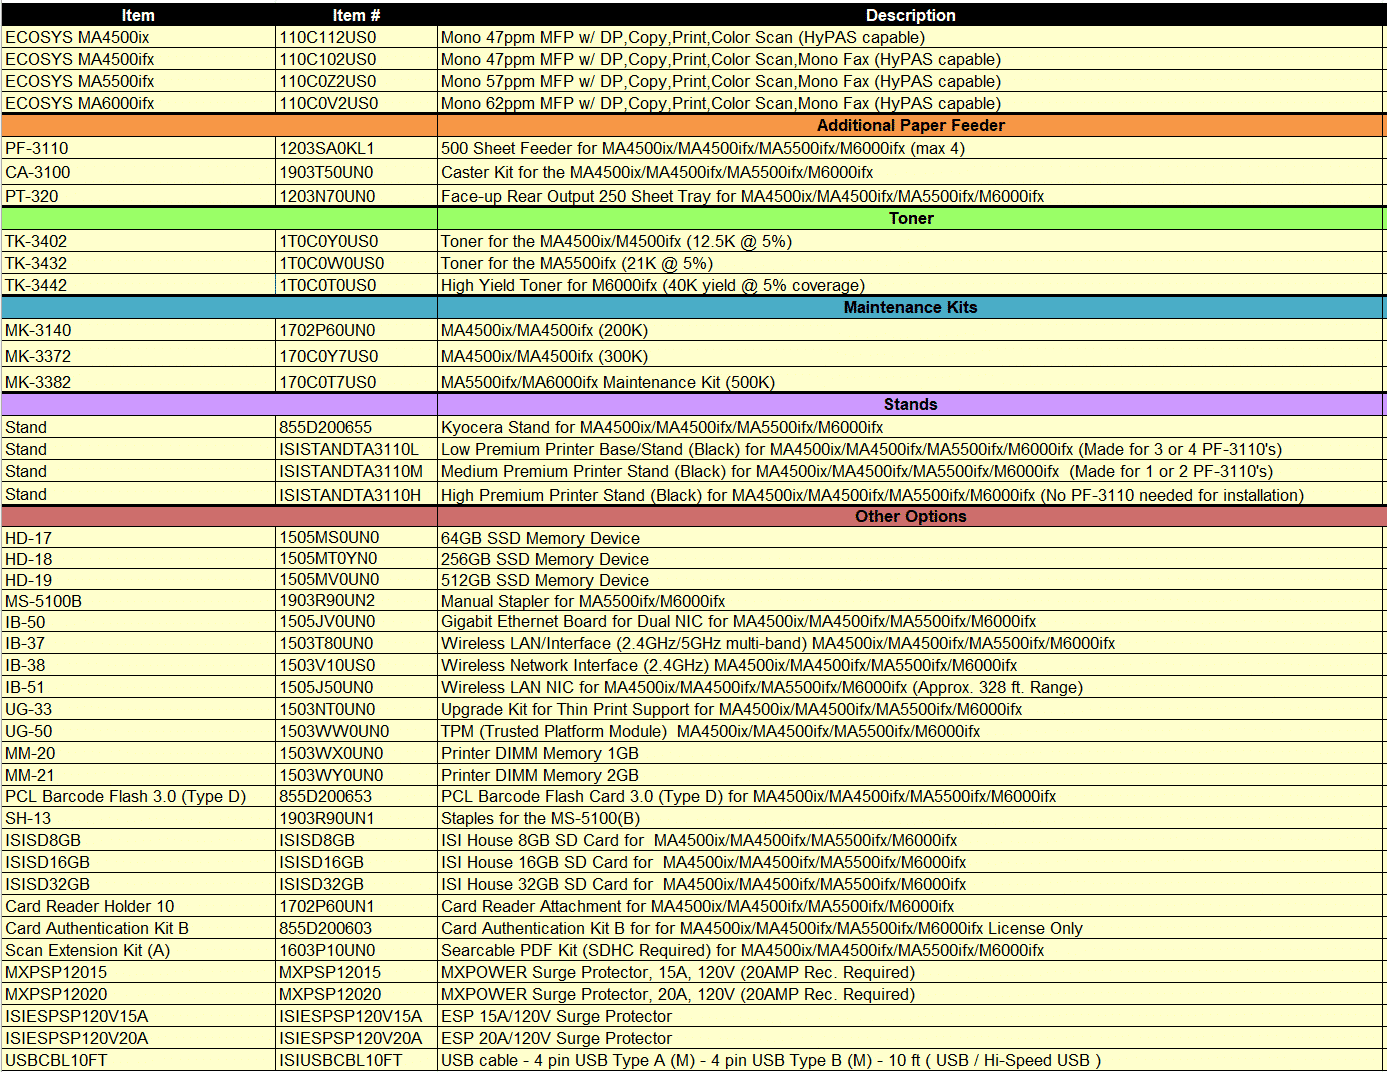Click item number 110C0V2US0 cell
This screenshot has height=1072, width=1387.
tap(328, 103)
